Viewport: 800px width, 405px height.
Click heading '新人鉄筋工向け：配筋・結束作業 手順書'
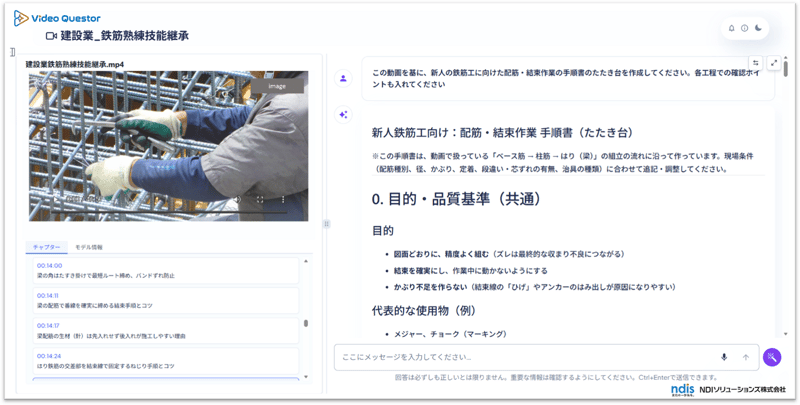pos(503,133)
